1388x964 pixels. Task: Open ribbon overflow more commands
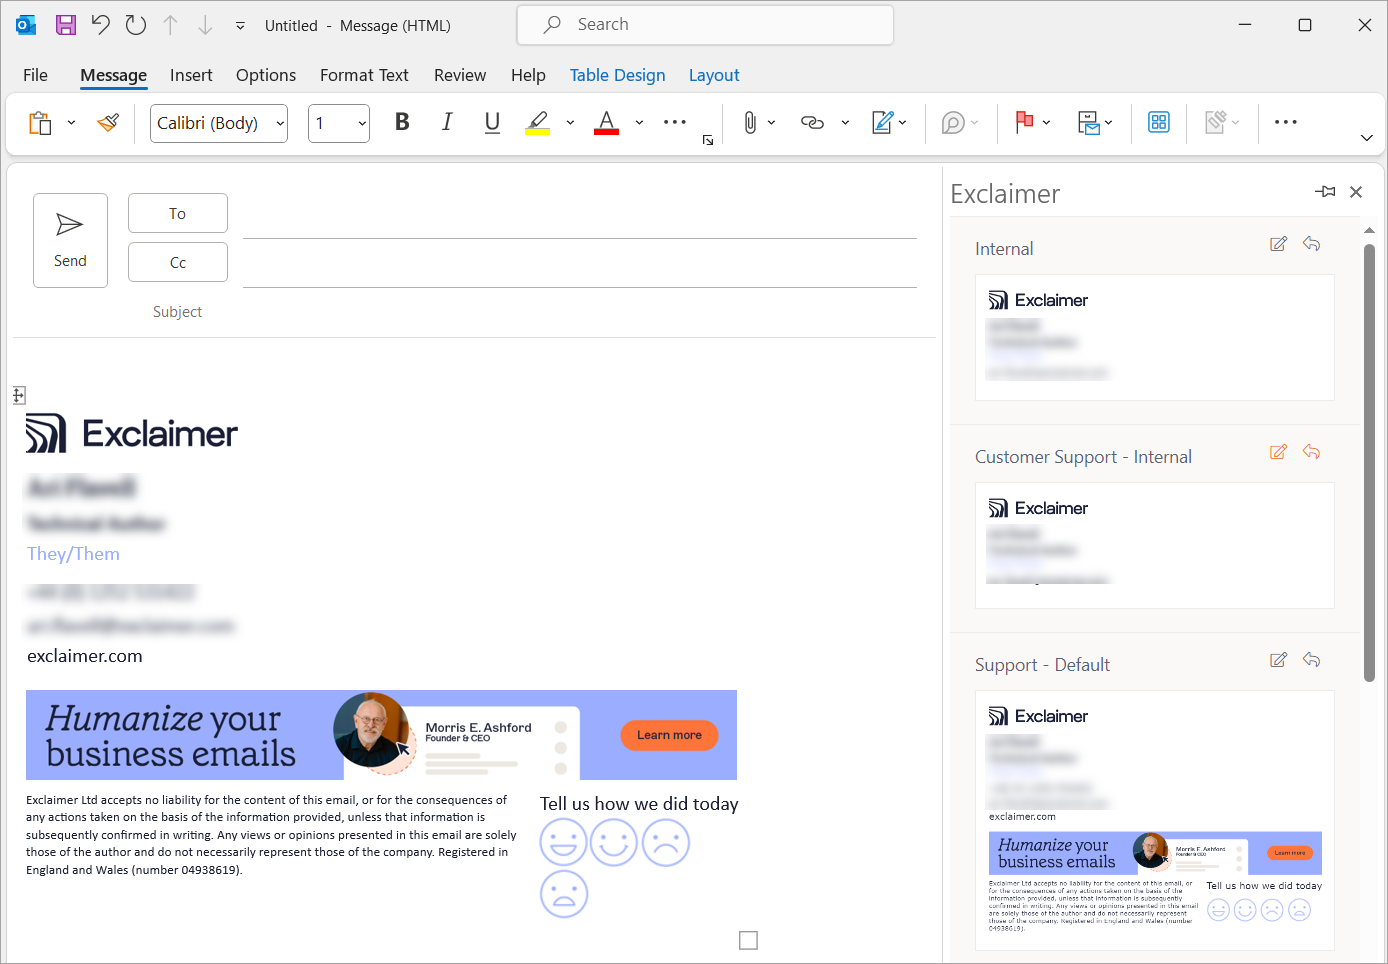coord(1286,122)
